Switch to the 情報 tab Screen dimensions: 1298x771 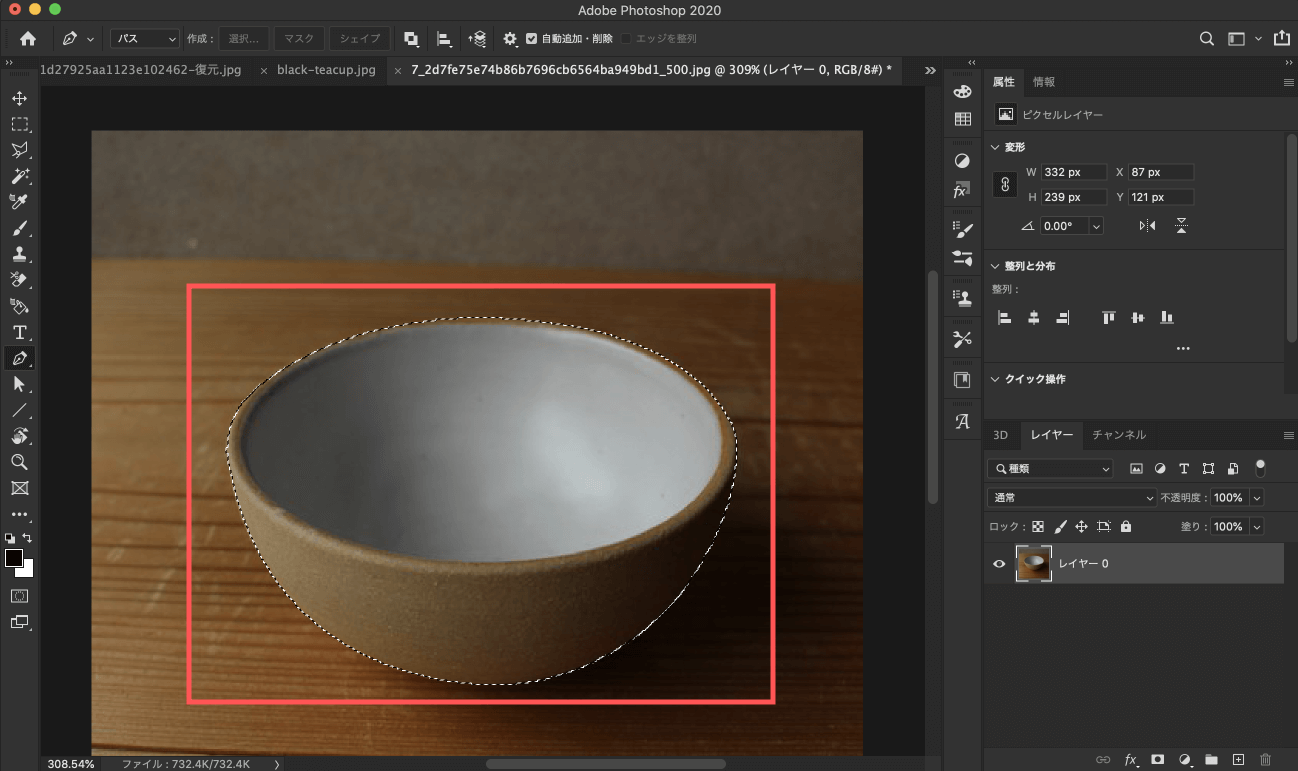point(1044,82)
